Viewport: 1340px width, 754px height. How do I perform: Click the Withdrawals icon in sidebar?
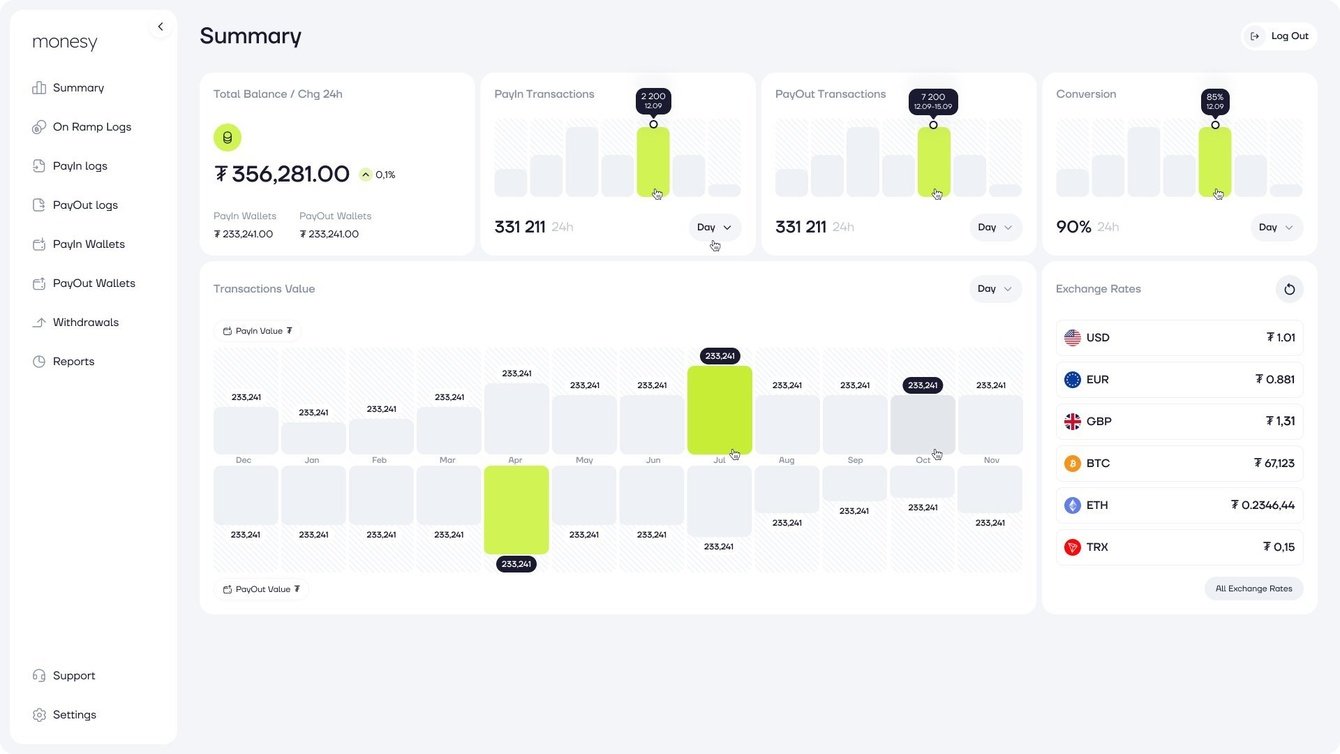[39, 323]
